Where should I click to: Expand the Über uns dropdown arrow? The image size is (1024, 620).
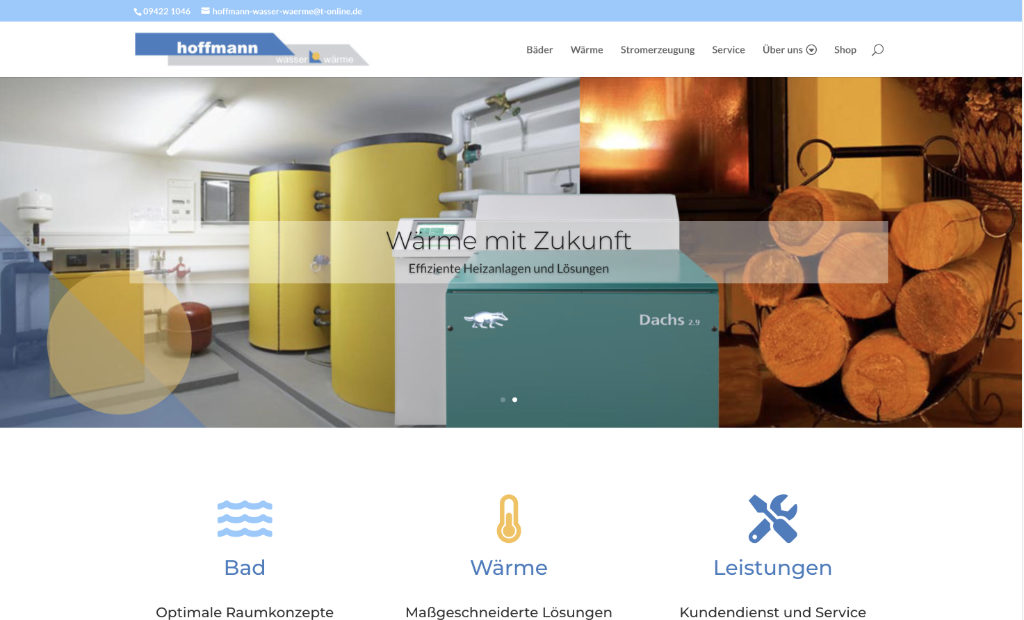pyautogui.click(x=812, y=50)
